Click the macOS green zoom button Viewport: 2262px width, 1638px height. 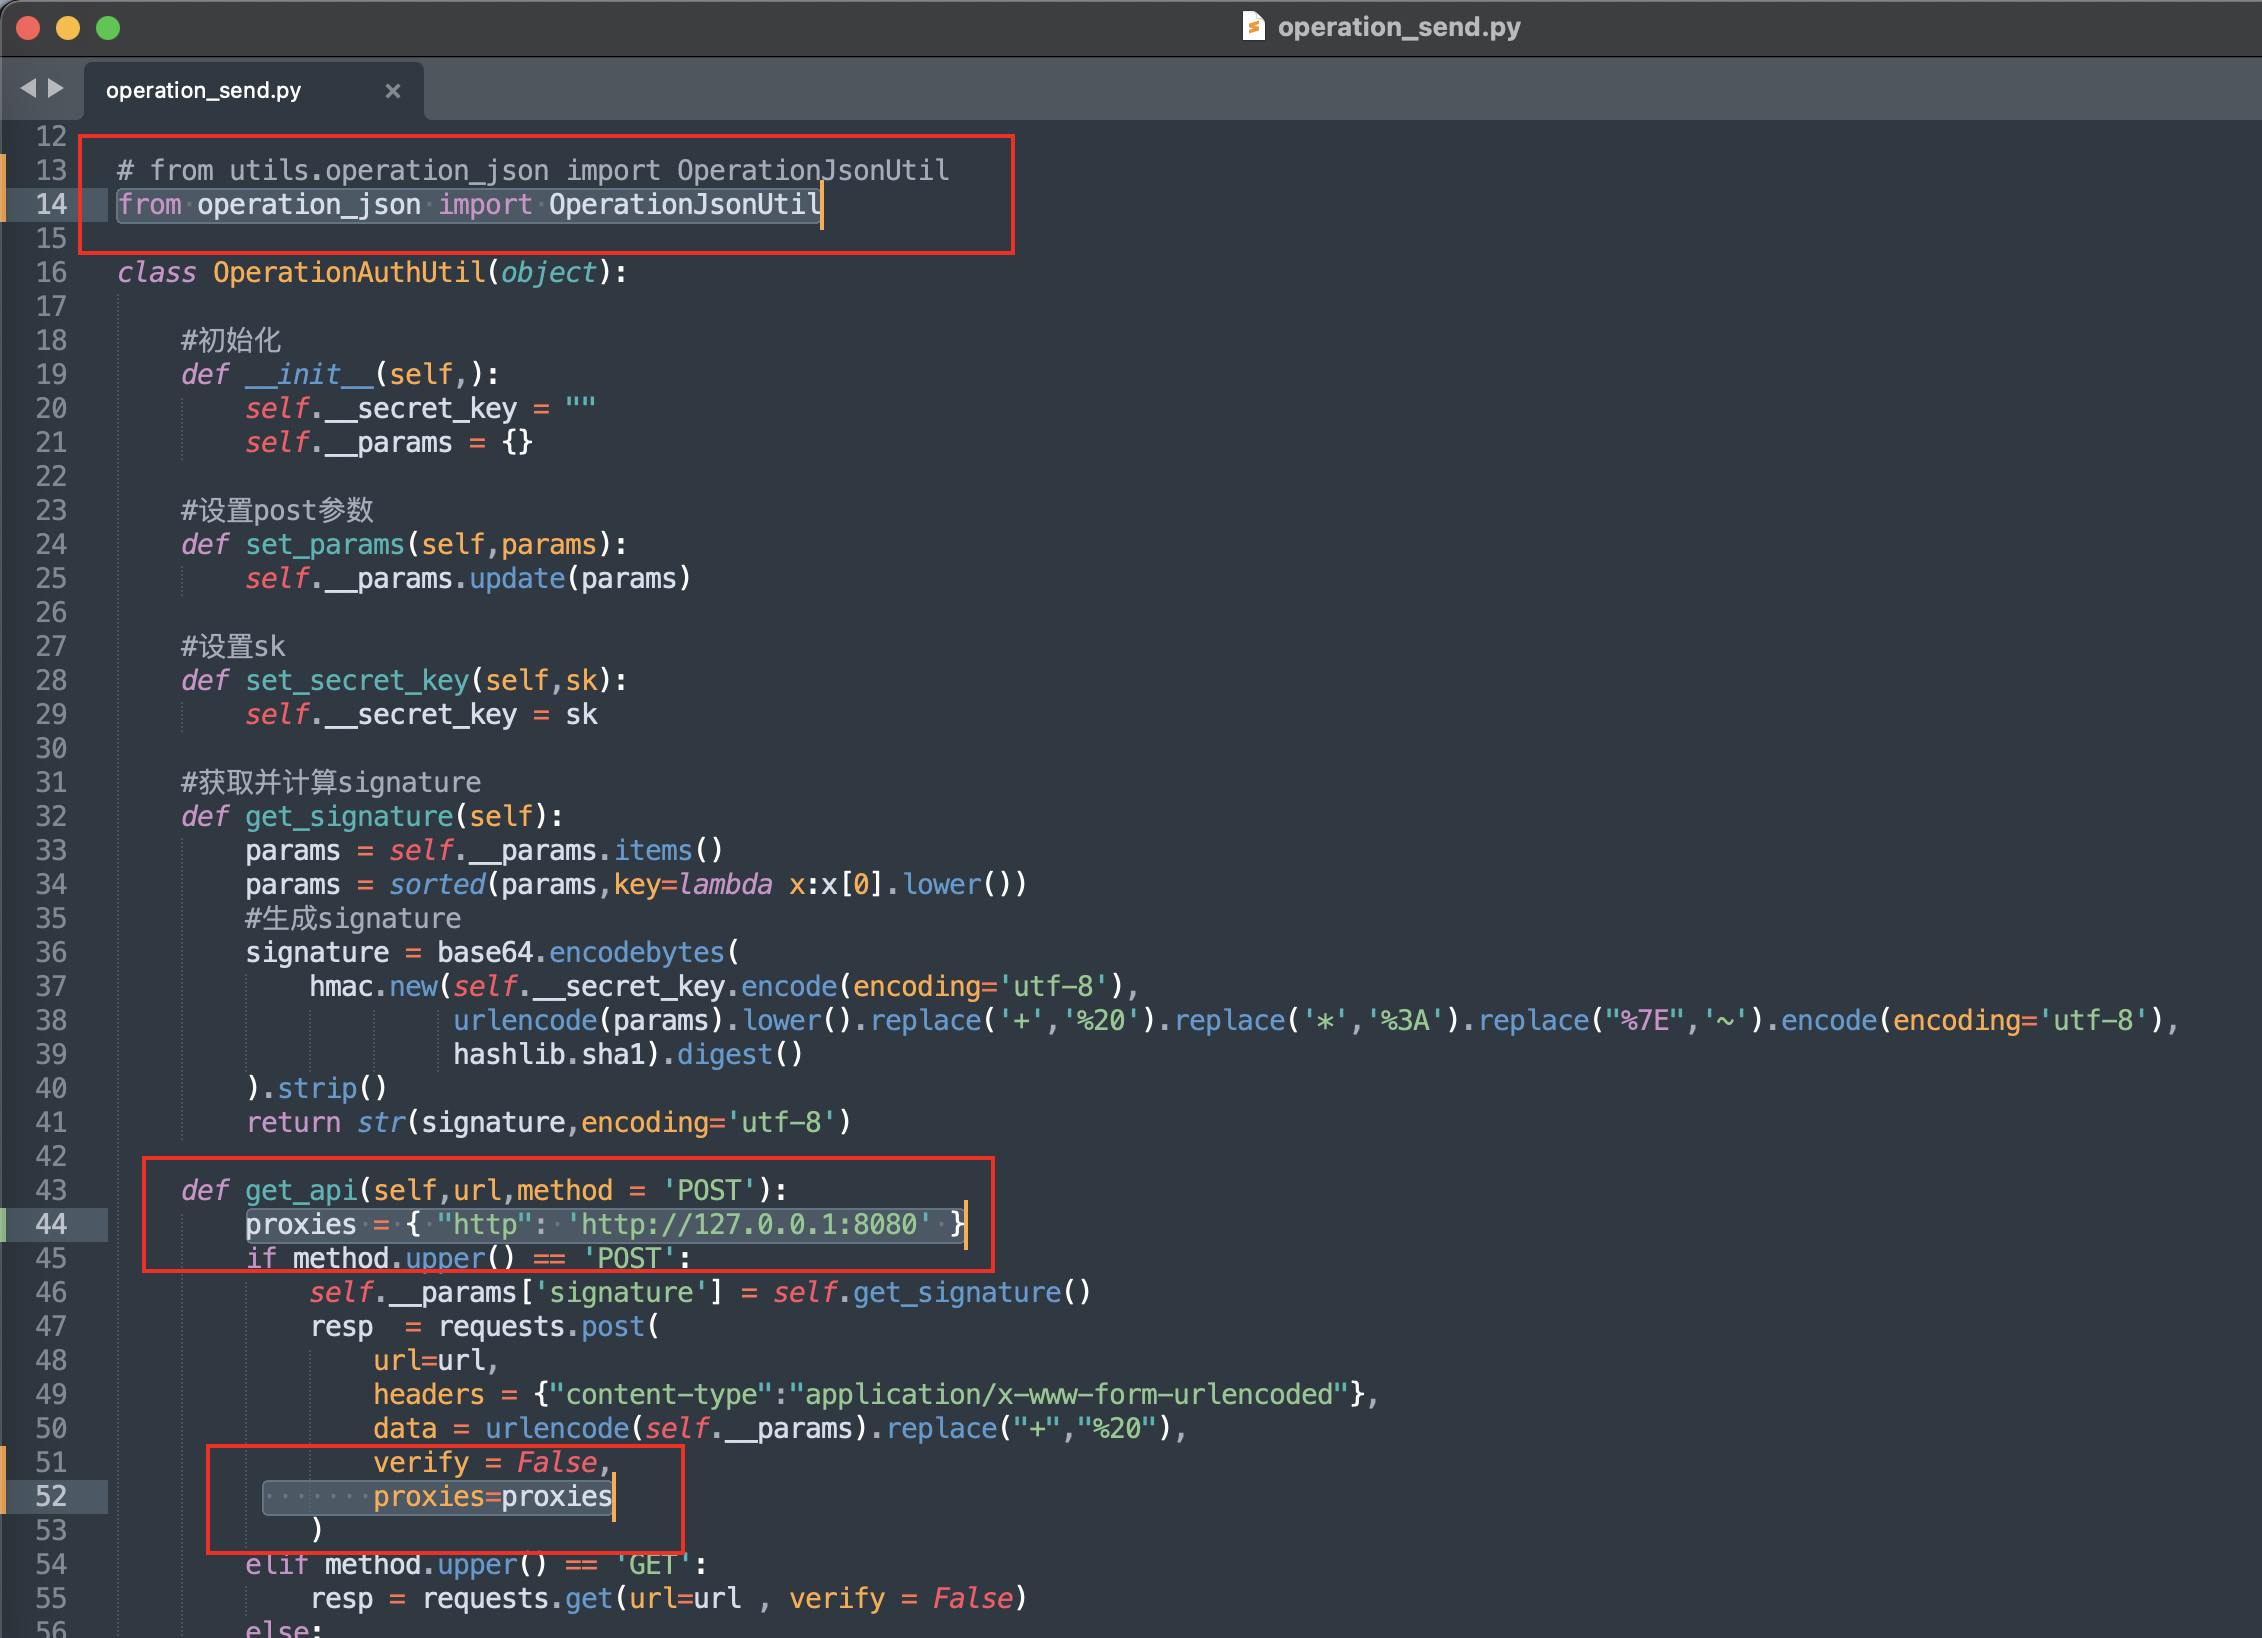108,27
